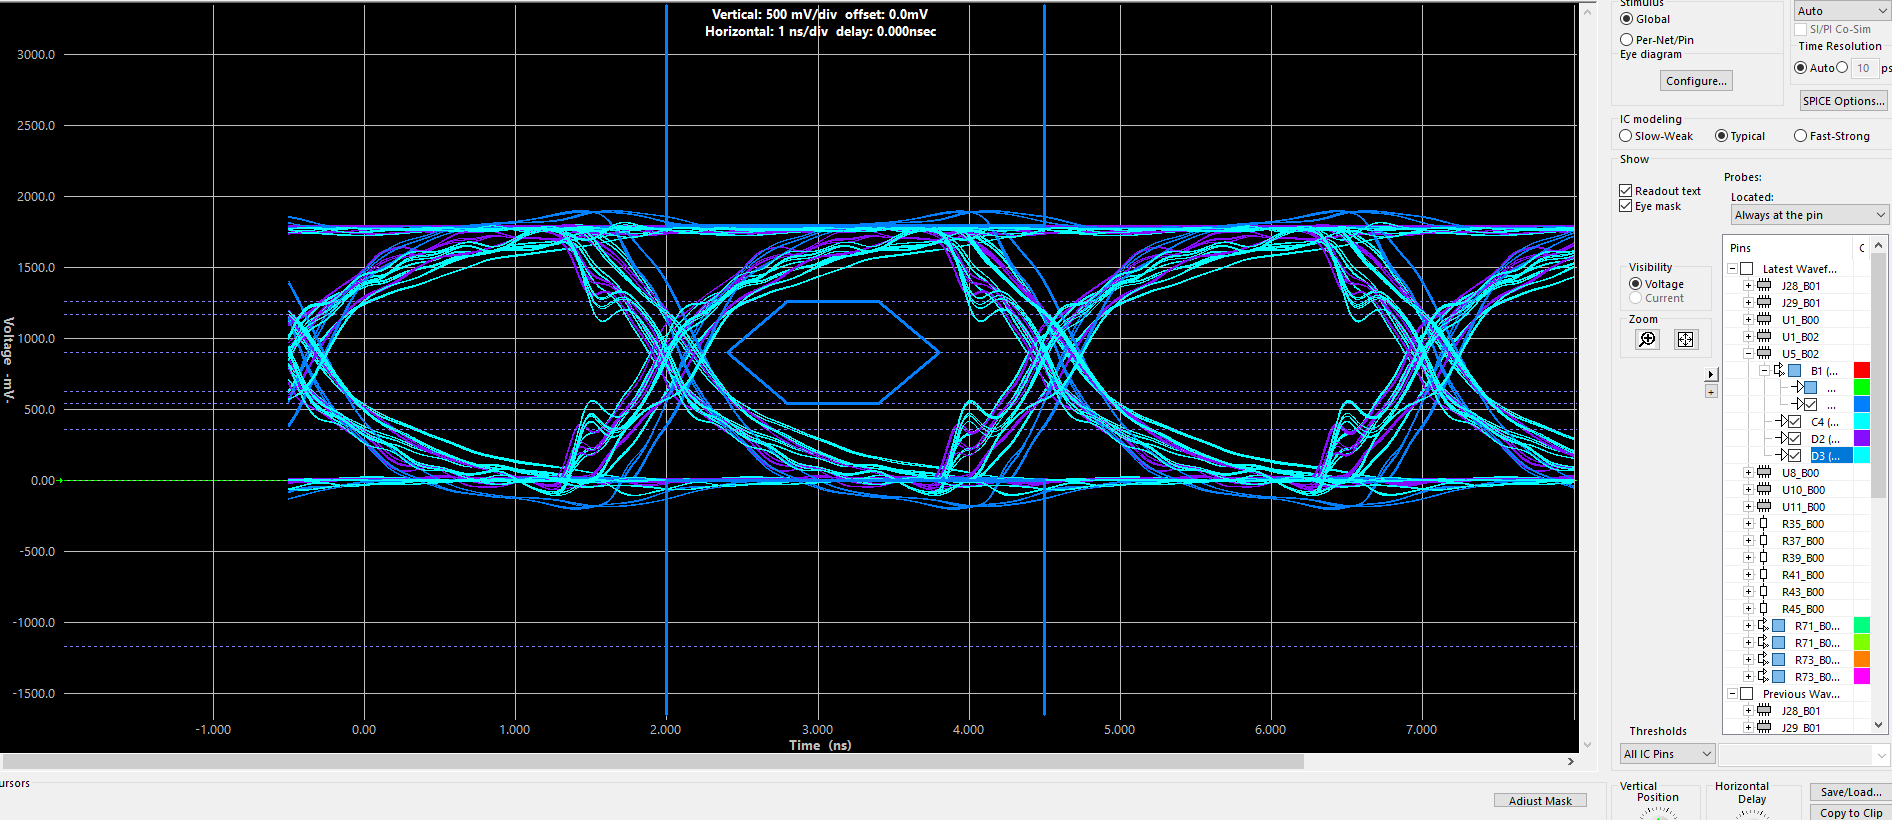Click the Configure... eye diagram button
Viewport: 1892px width, 820px height.
coord(1696,81)
